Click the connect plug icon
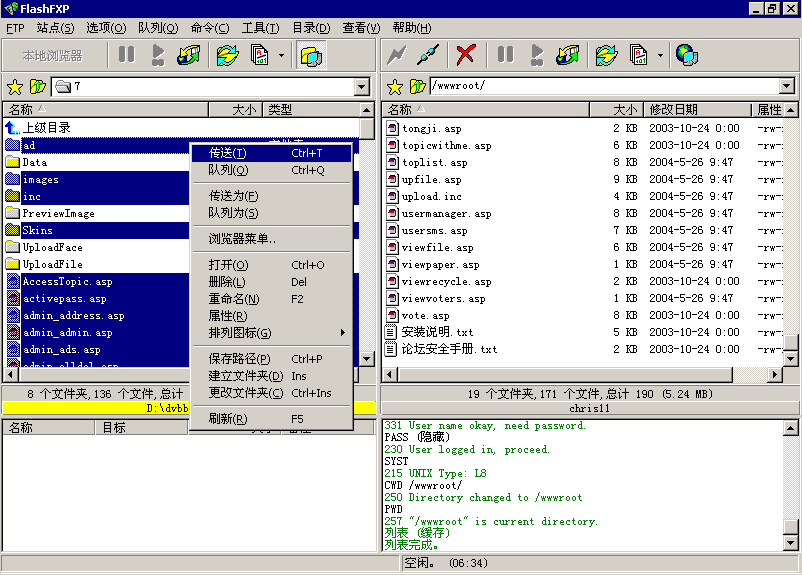802x575 pixels. coord(428,55)
